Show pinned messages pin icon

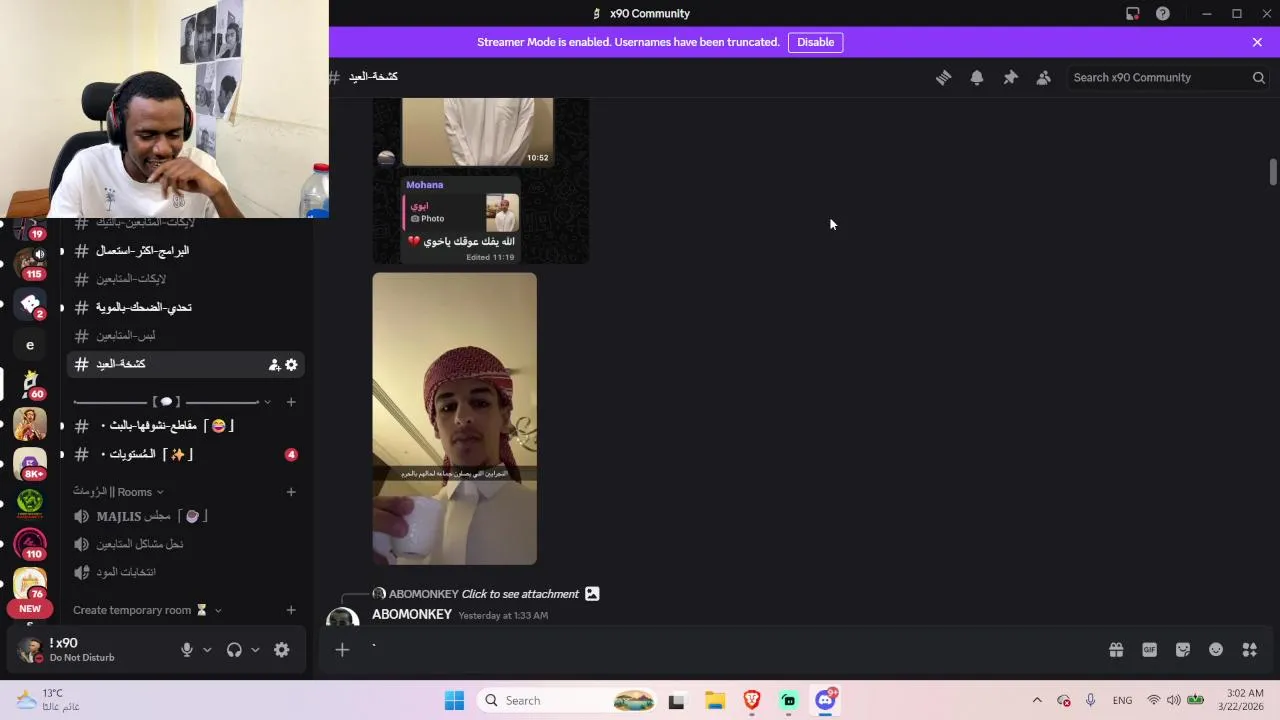pos(1010,77)
